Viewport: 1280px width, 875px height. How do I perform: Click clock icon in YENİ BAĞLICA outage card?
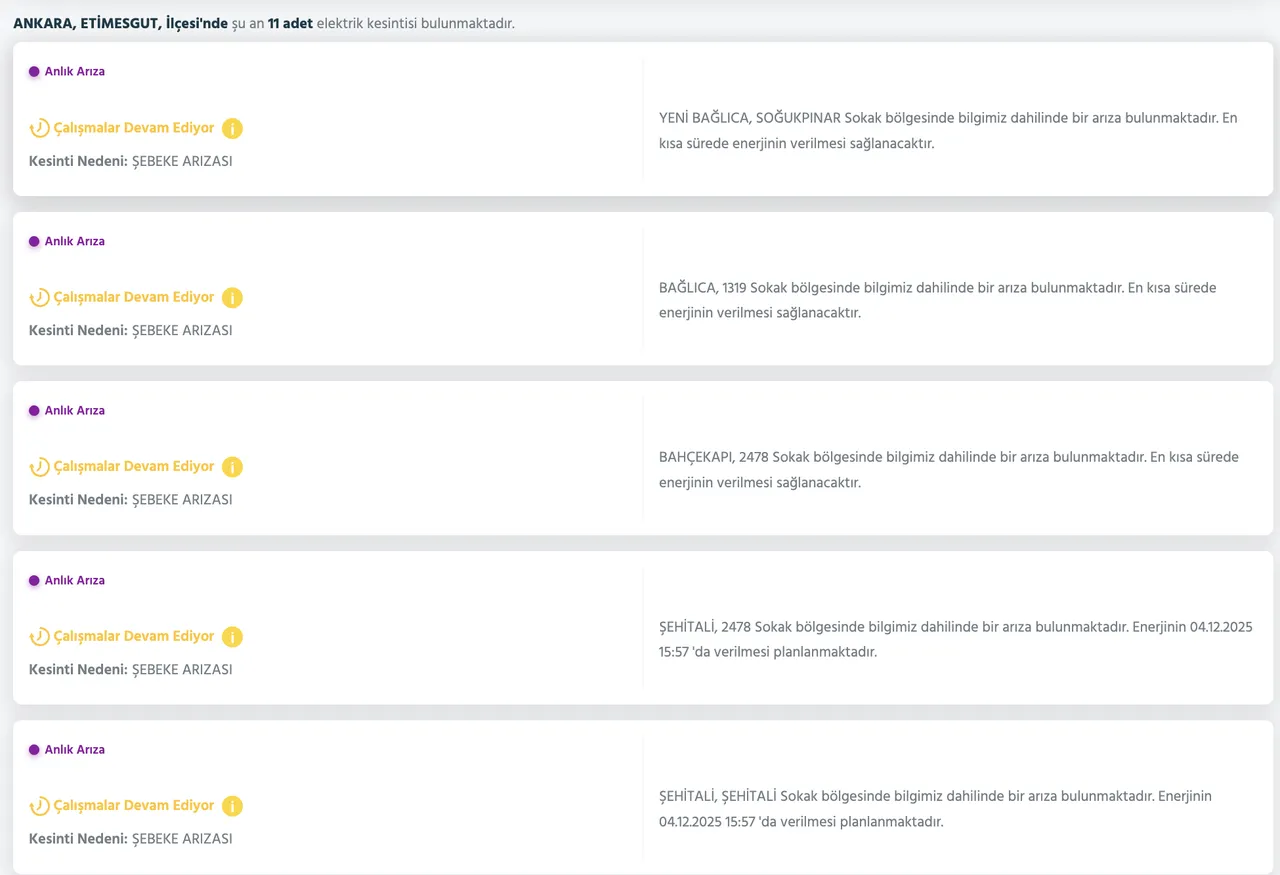pyautogui.click(x=39, y=128)
